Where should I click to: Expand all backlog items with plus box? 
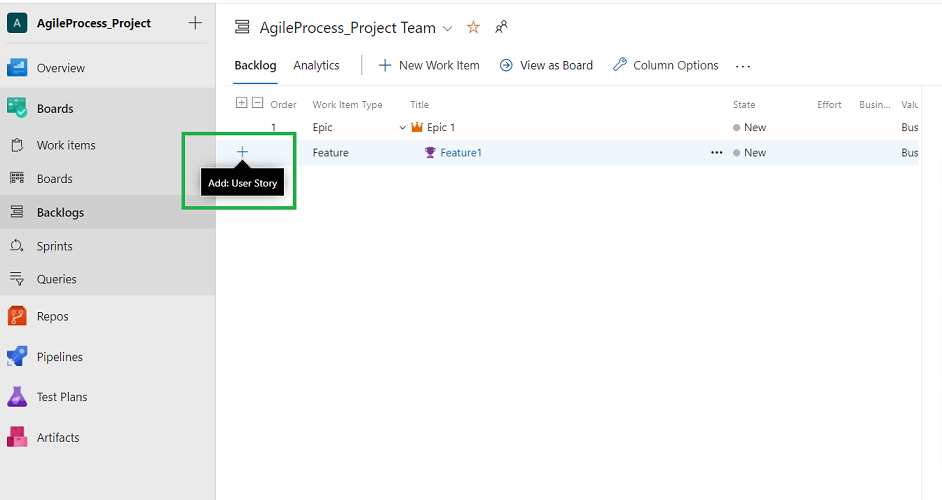pyautogui.click(x=241, y=103)
